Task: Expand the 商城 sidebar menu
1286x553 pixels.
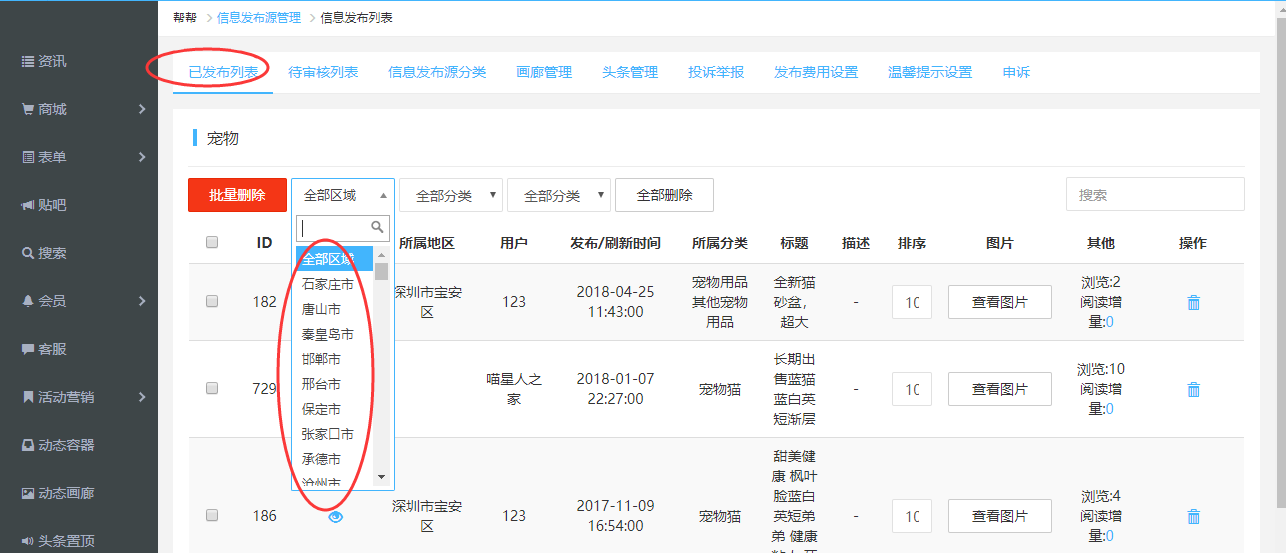Action: (80, 109)
